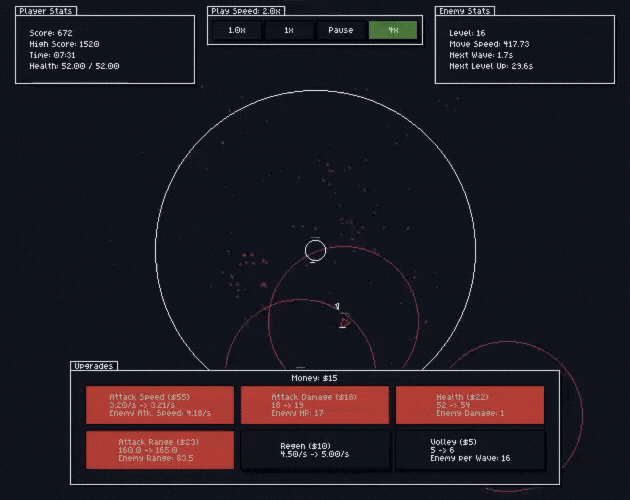
Task: Click the red triangle enemy
Action: [x=345, y=322]
